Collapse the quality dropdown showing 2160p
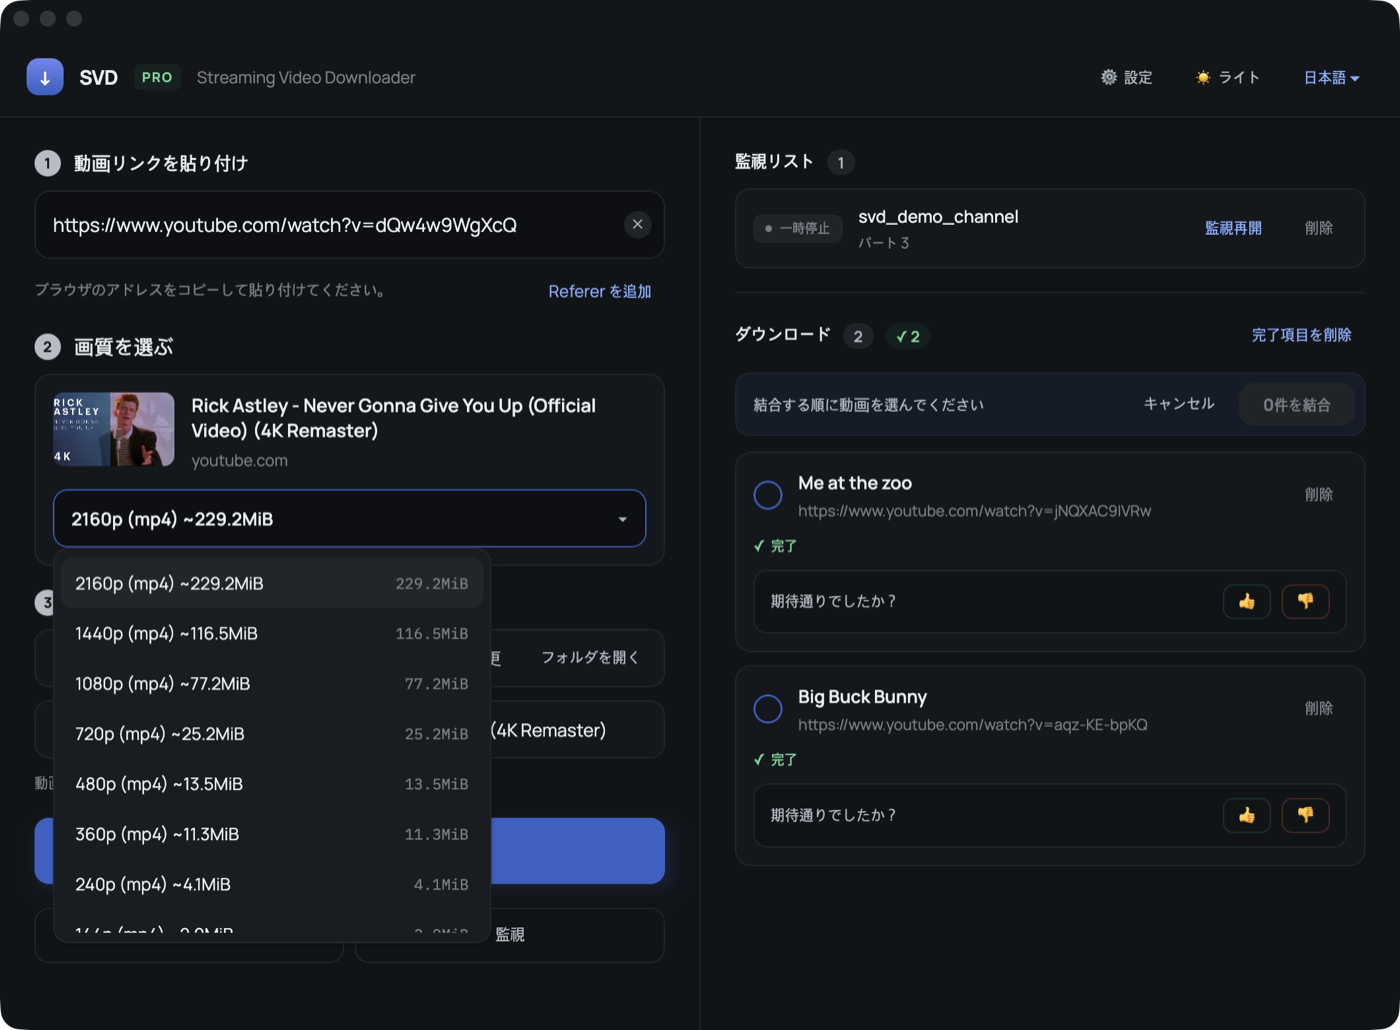This screenshot has width=1400, height=1030. point(349,519)
